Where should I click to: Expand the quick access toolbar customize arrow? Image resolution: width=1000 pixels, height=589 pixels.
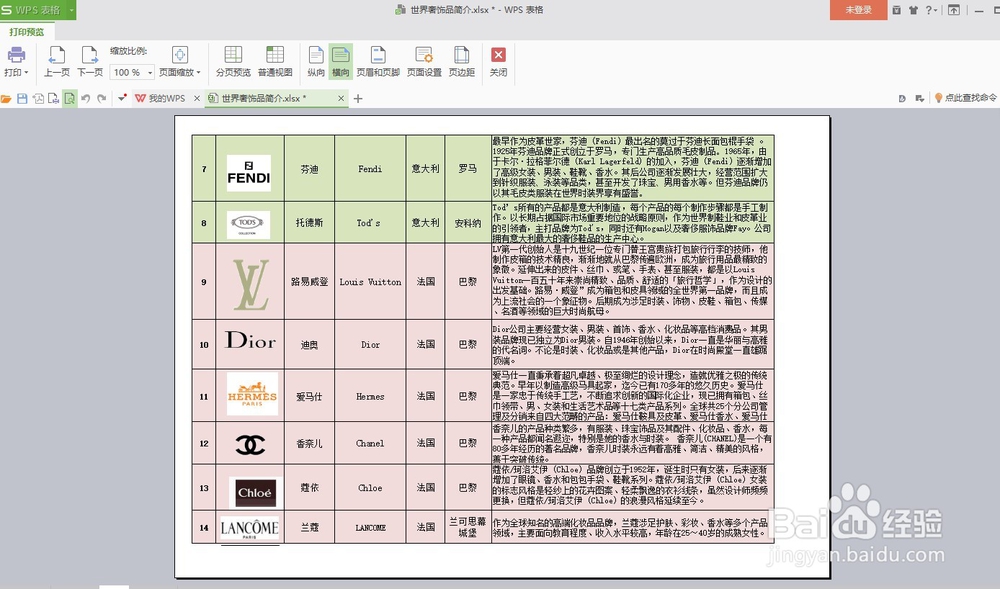(x=122, y=98)
